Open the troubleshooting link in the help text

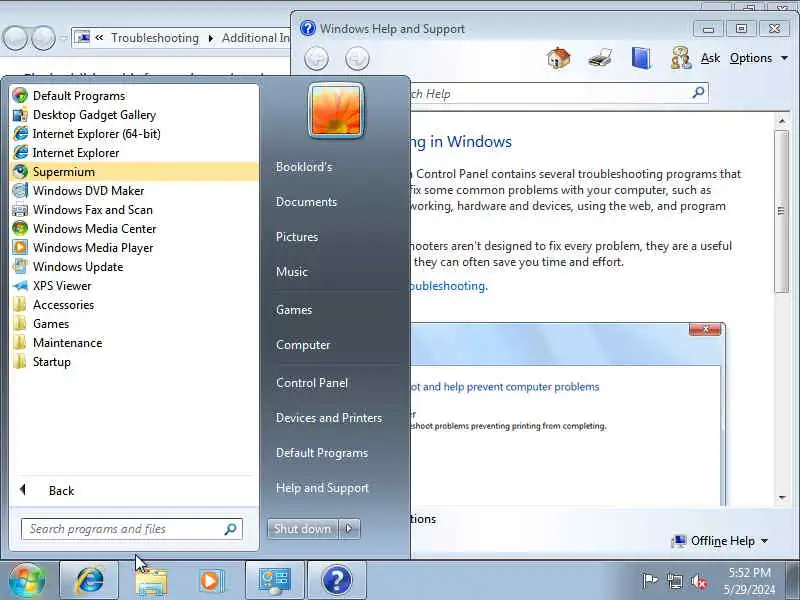(x=448, y=286)
